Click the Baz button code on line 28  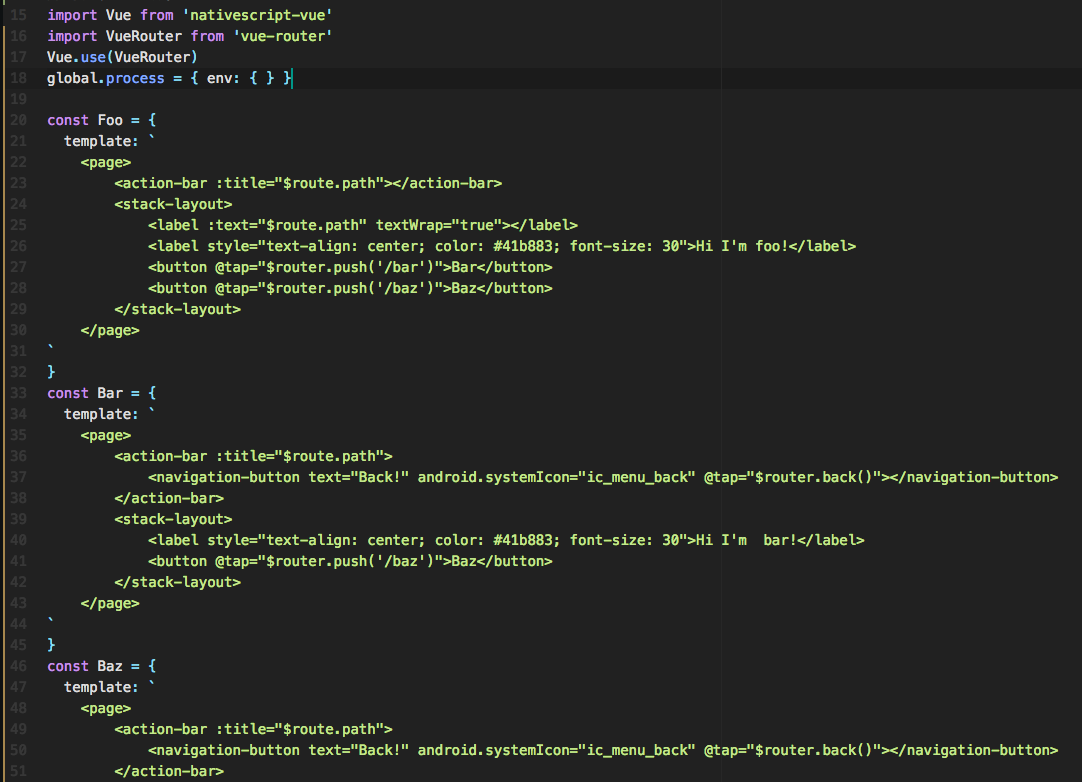[350, 289]
